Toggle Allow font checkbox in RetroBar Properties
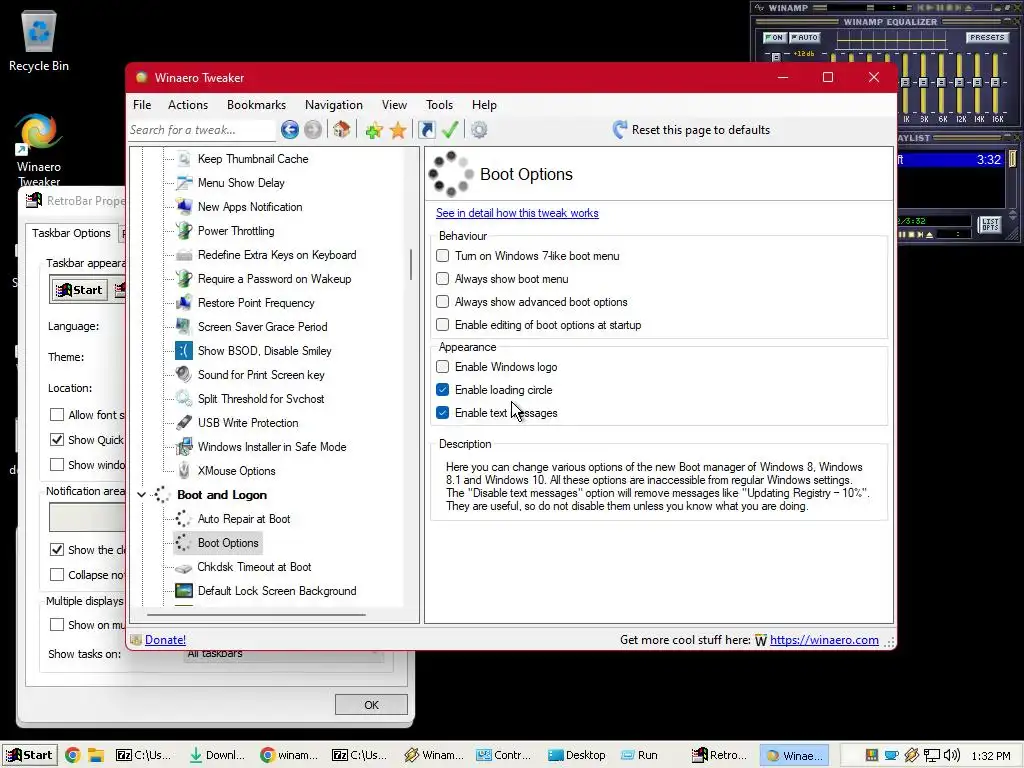The image size is (1024, 768). (x=57, y=415)
